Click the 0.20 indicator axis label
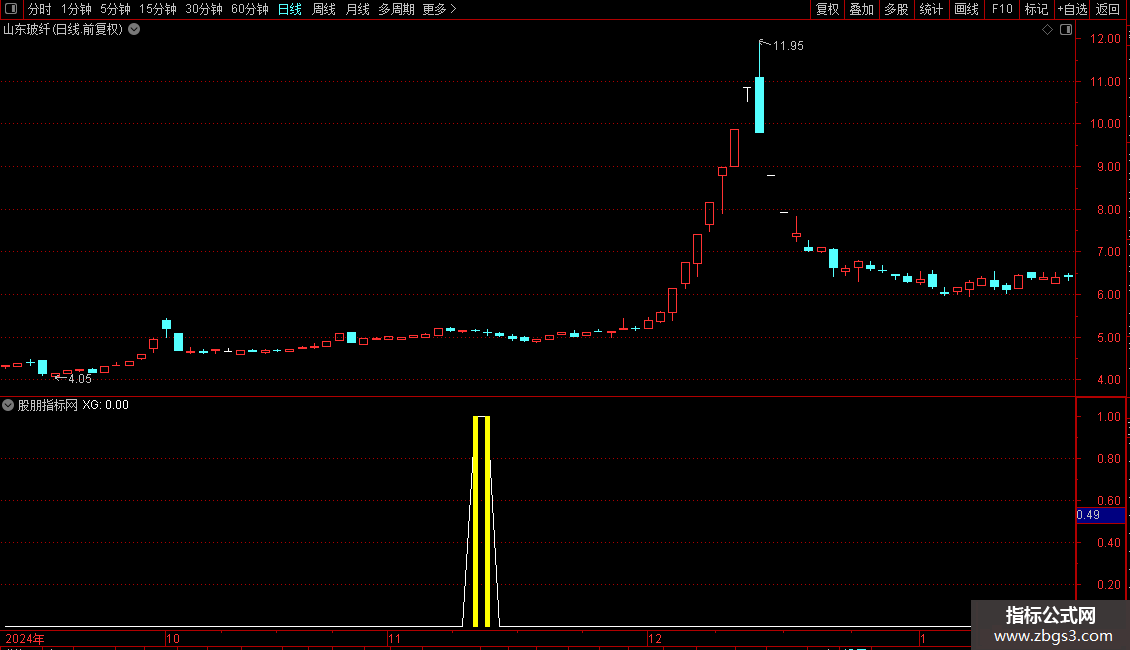The width and height of the screenshot is (1130, 650). click(x=1108, y=584)
